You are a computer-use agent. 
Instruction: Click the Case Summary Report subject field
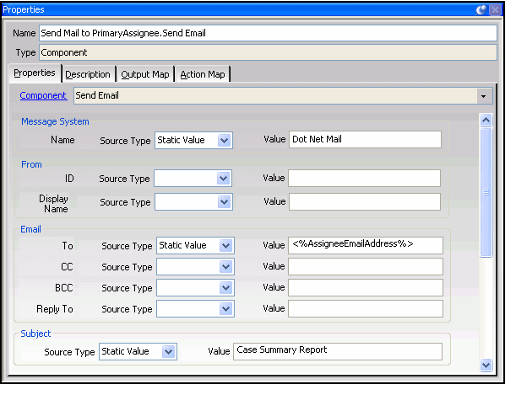pyautogui.click(x=338, y=352)
